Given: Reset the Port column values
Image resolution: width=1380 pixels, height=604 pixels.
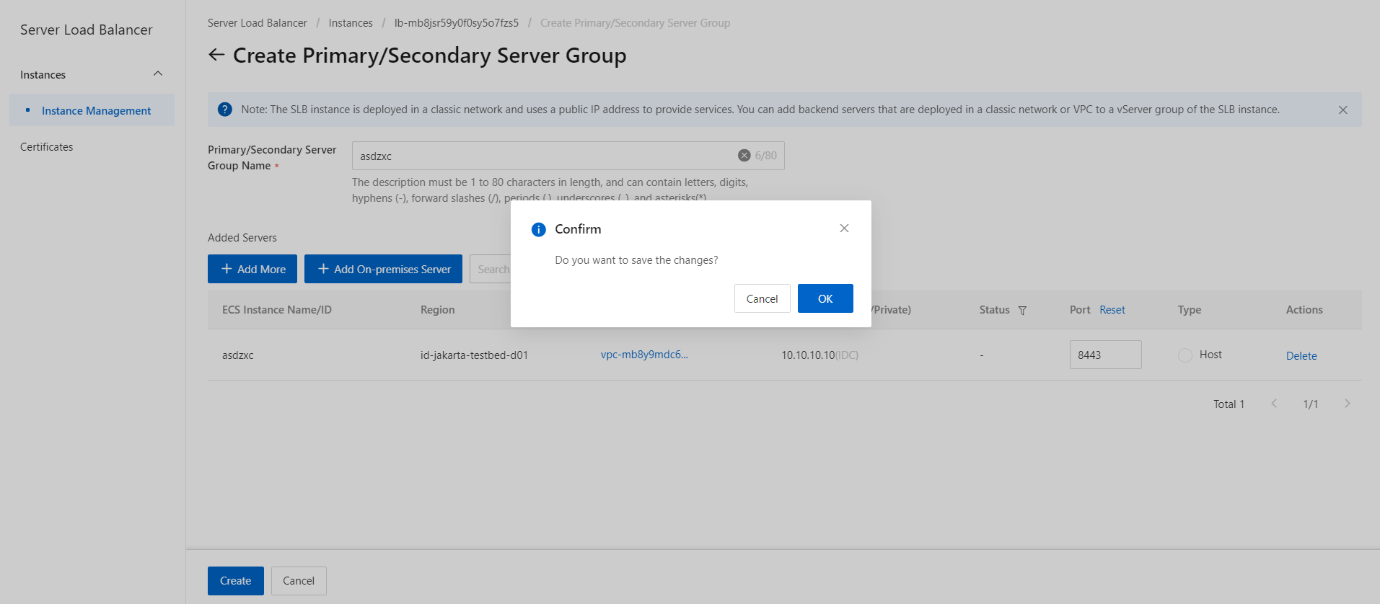Looking at the screenshot, I should 1112,310.
